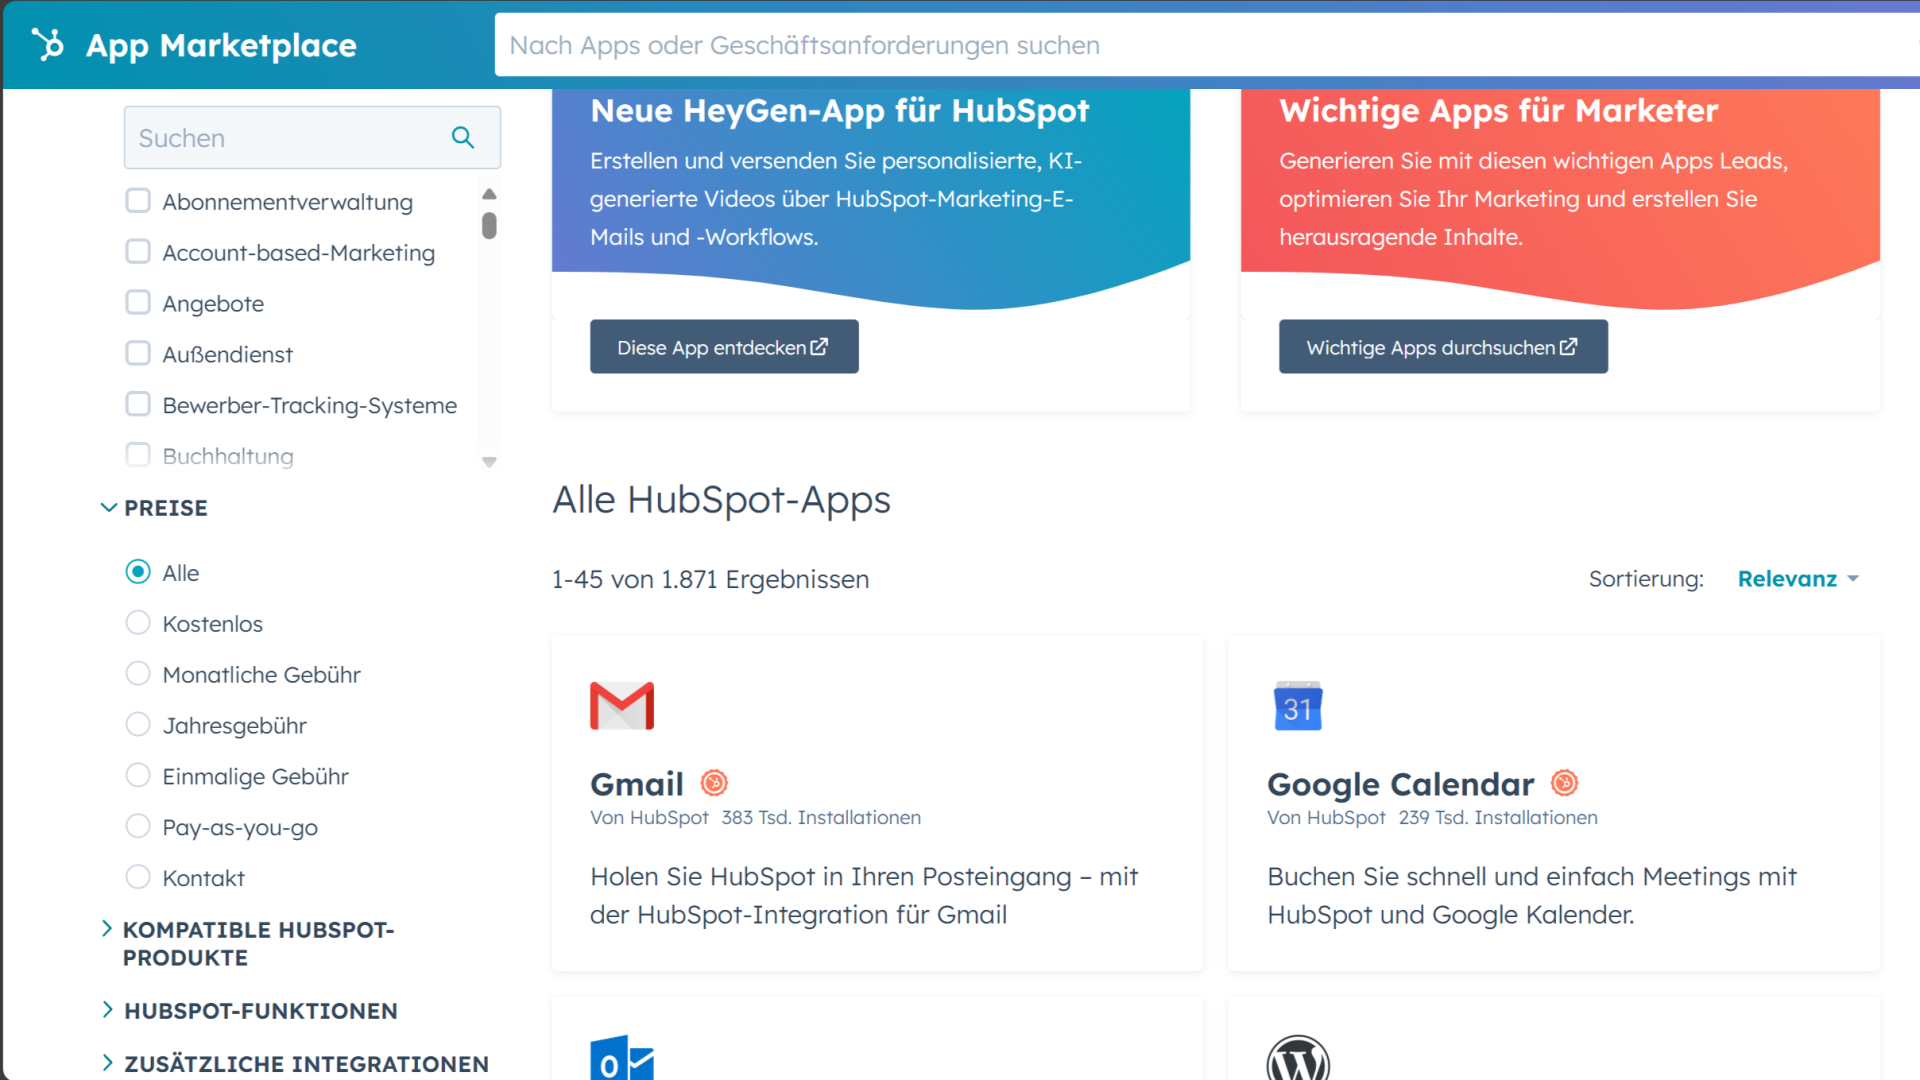
Task: Click the 'Von HubSpot' text under Gmail
Action: click(649, 818)
